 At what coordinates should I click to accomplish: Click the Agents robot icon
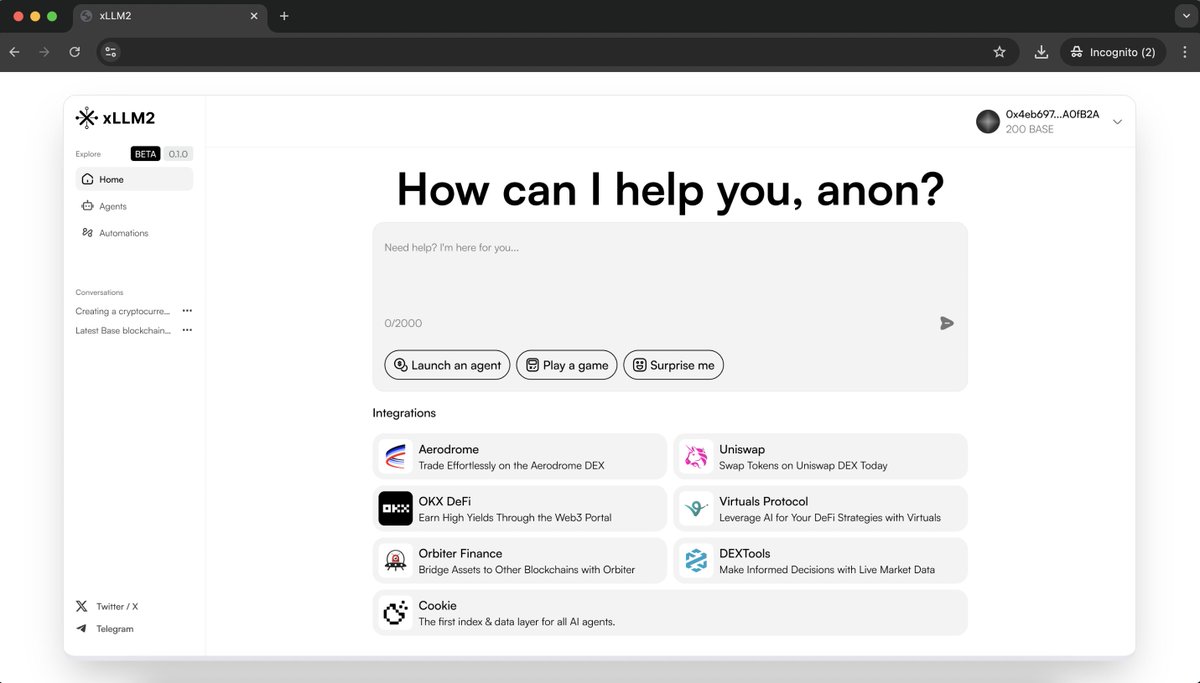pos(88,206)
